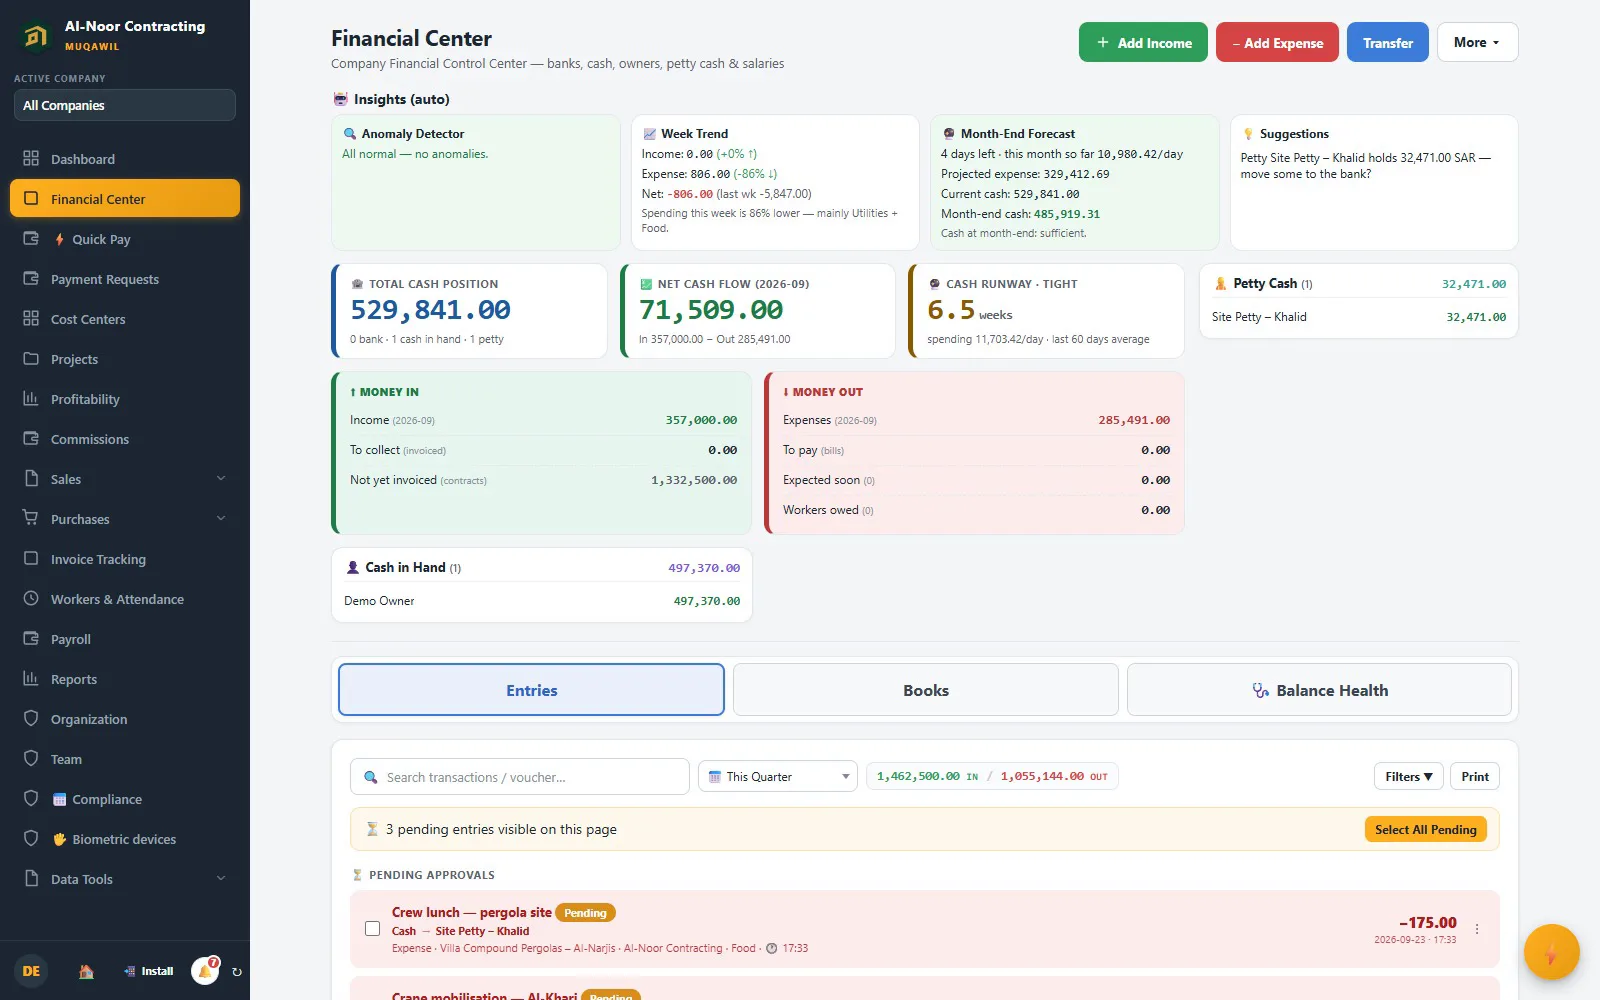Open Workers & Attendance clock icon
The width and height of the screenshot is (1600, 1000).
pyautogui.click(x=31, y=599)
